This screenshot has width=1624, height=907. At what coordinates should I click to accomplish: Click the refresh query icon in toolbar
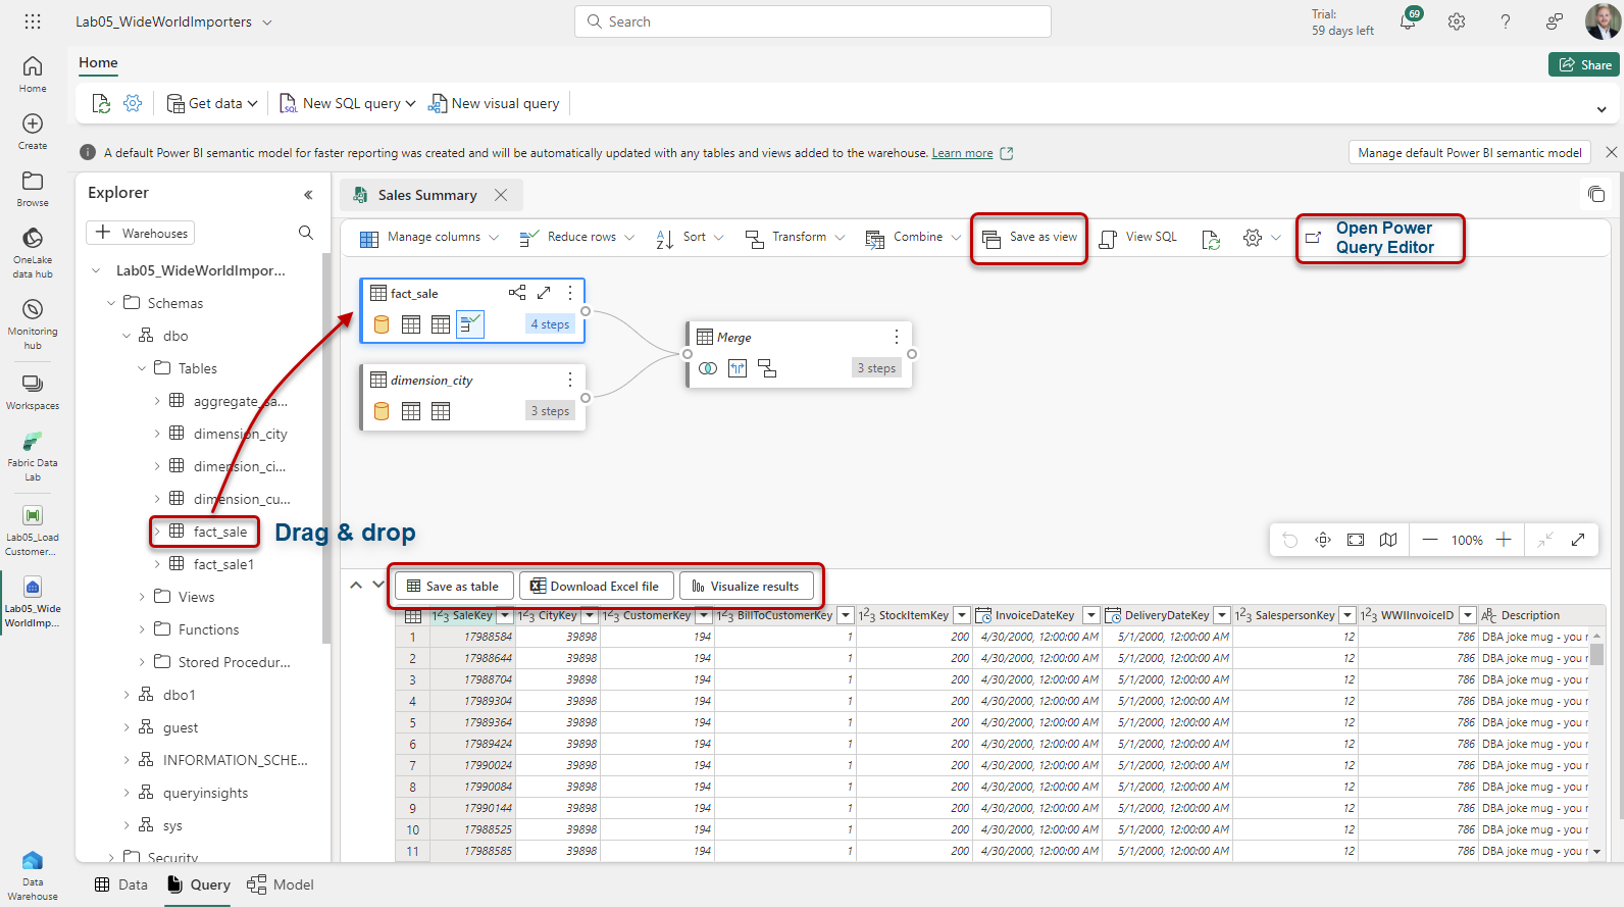point(1210,238)
